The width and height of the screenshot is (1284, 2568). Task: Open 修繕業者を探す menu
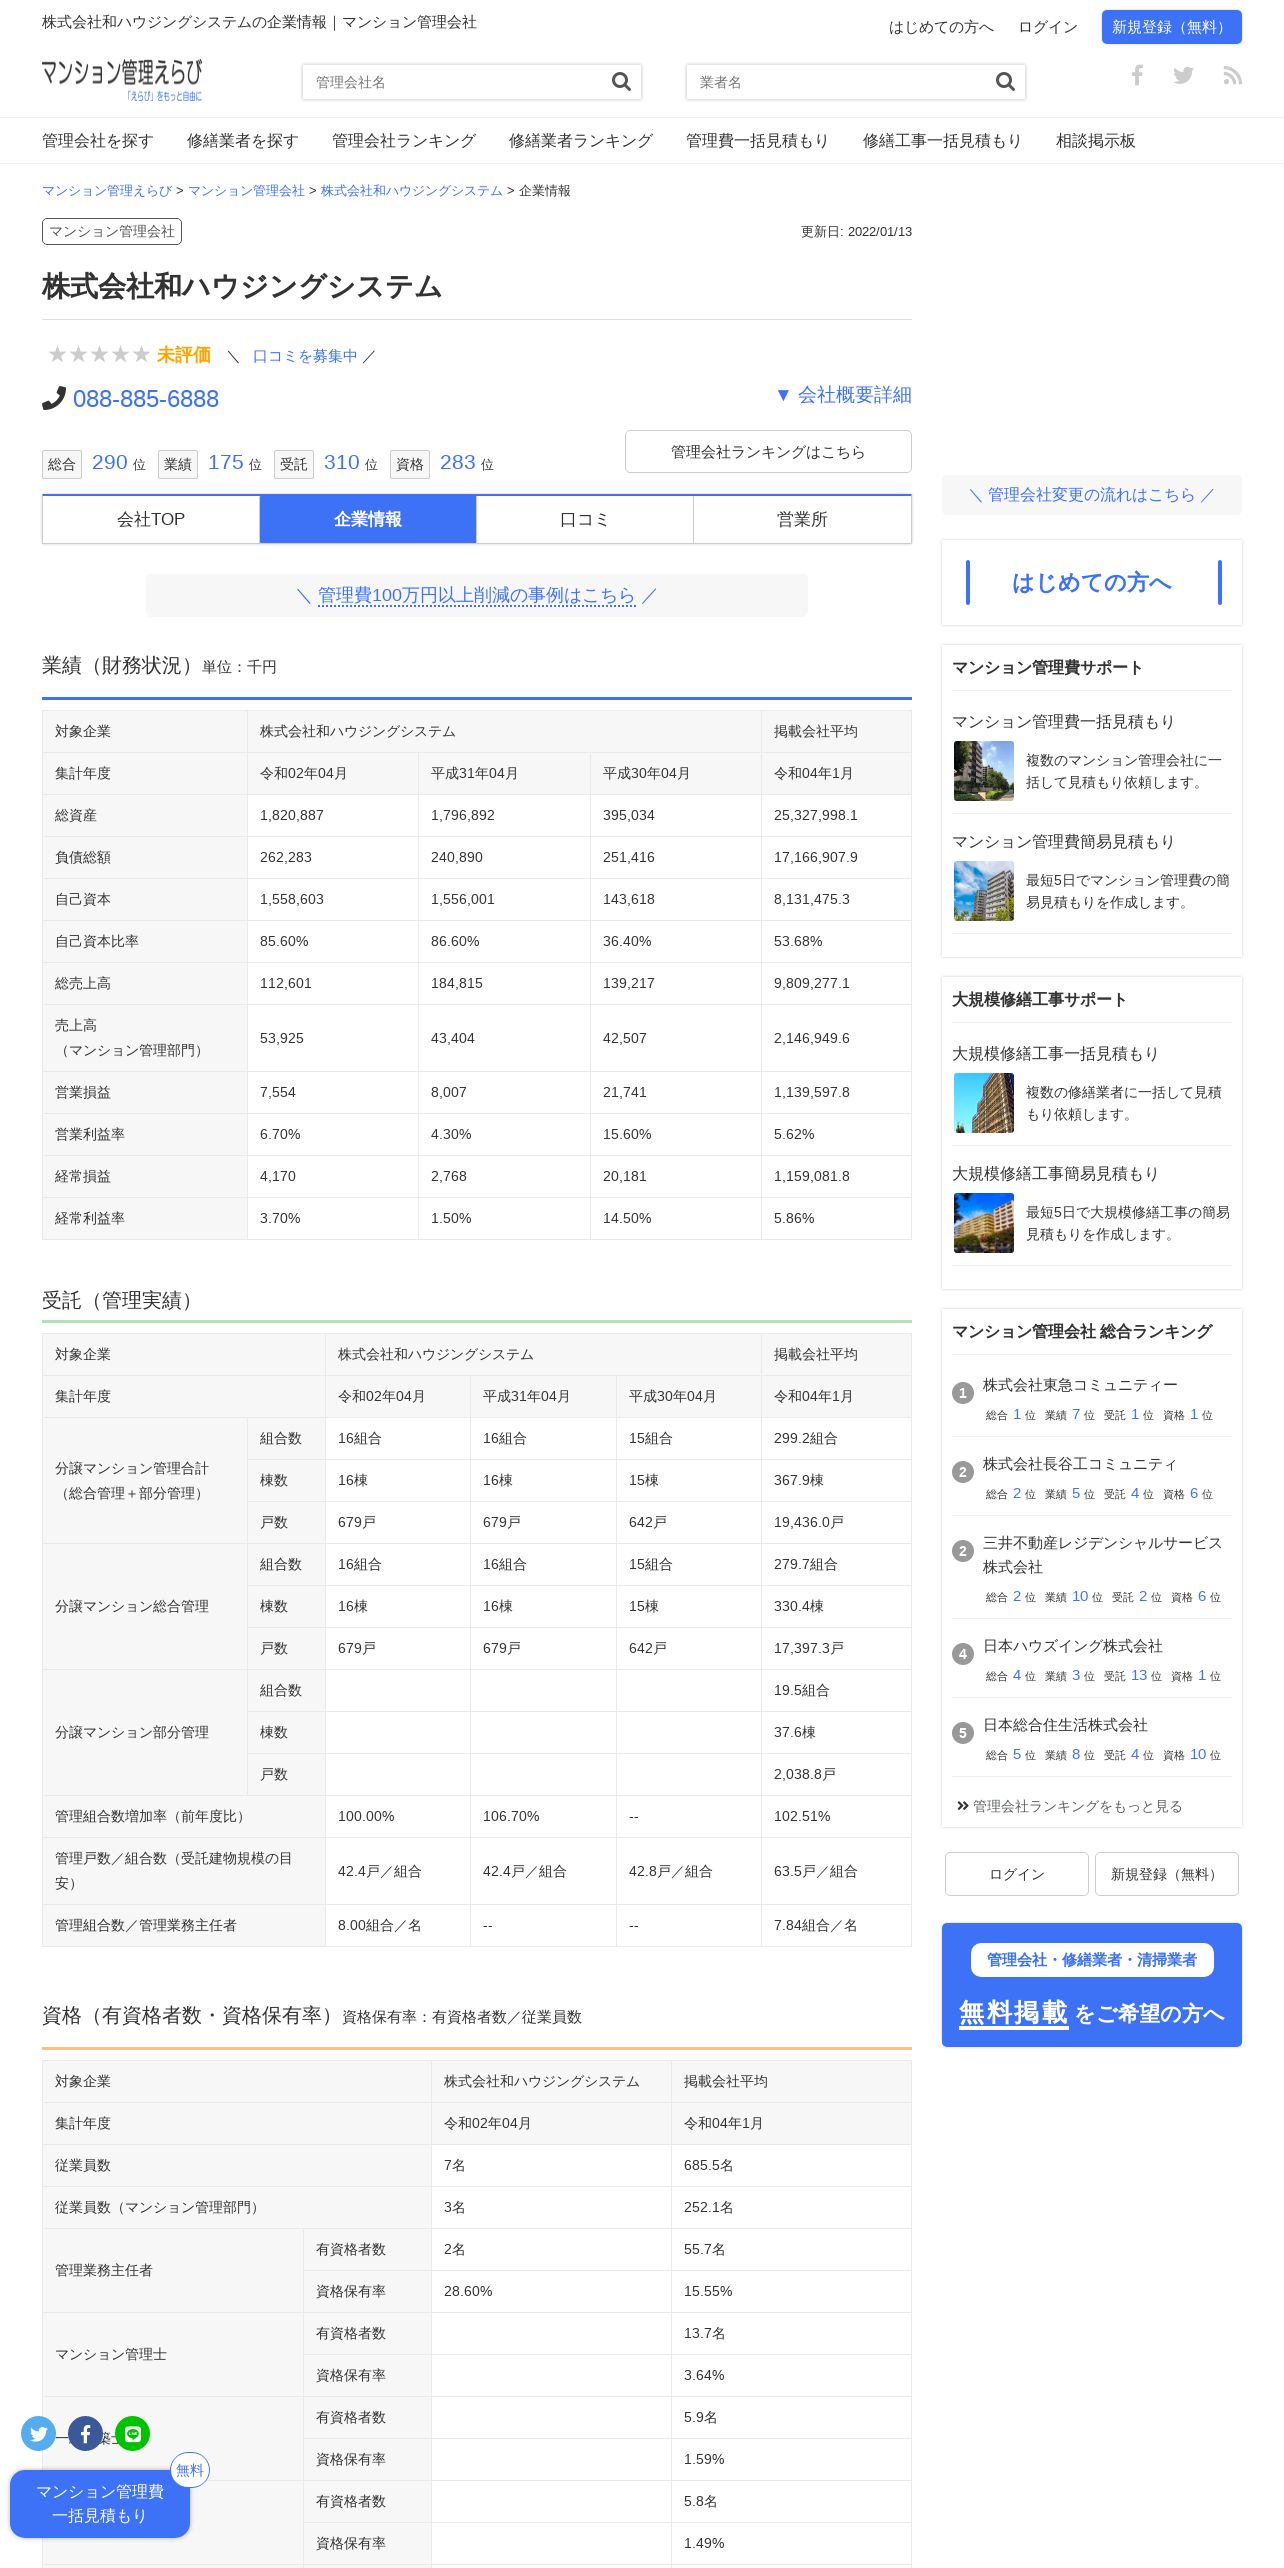coord(243,141)
